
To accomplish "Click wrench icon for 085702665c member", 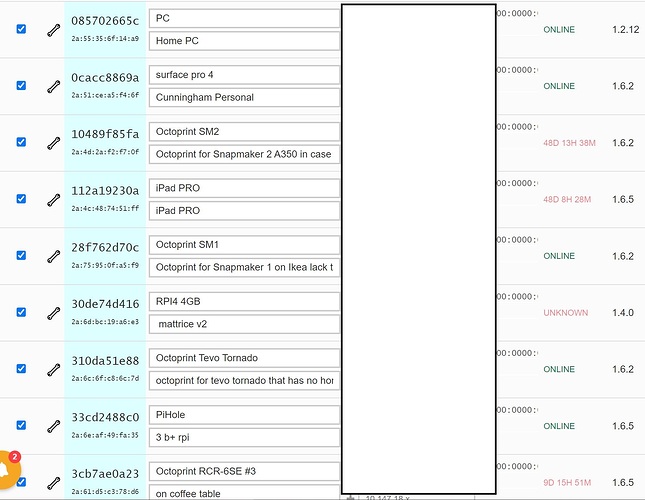I will [x=53, y=30].
